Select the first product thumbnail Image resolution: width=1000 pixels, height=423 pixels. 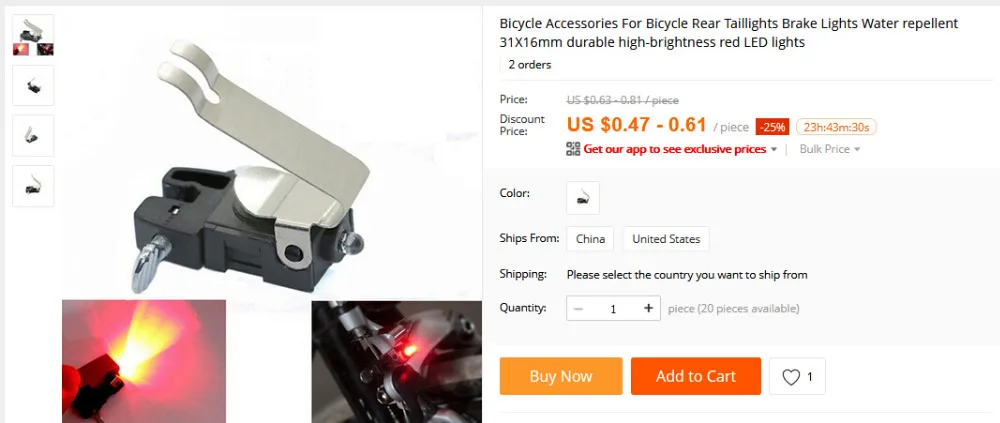point(33,35)
